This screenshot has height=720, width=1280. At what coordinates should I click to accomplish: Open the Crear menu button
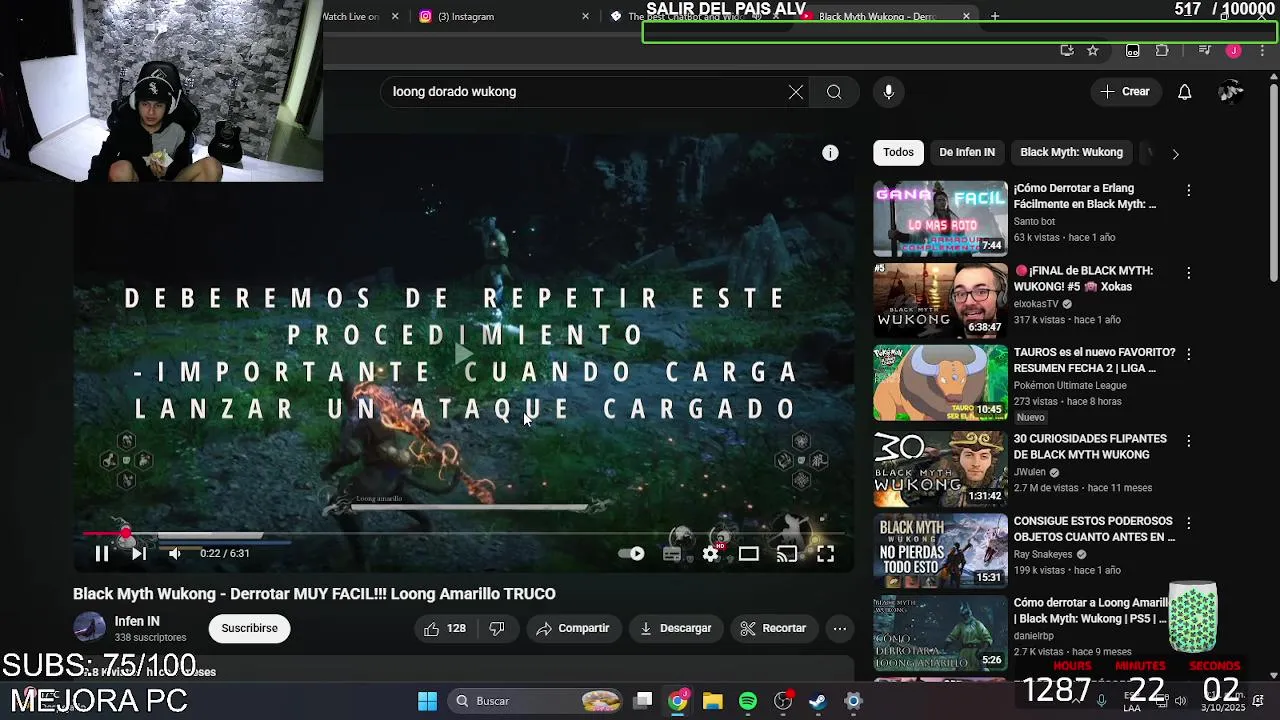1126,92
